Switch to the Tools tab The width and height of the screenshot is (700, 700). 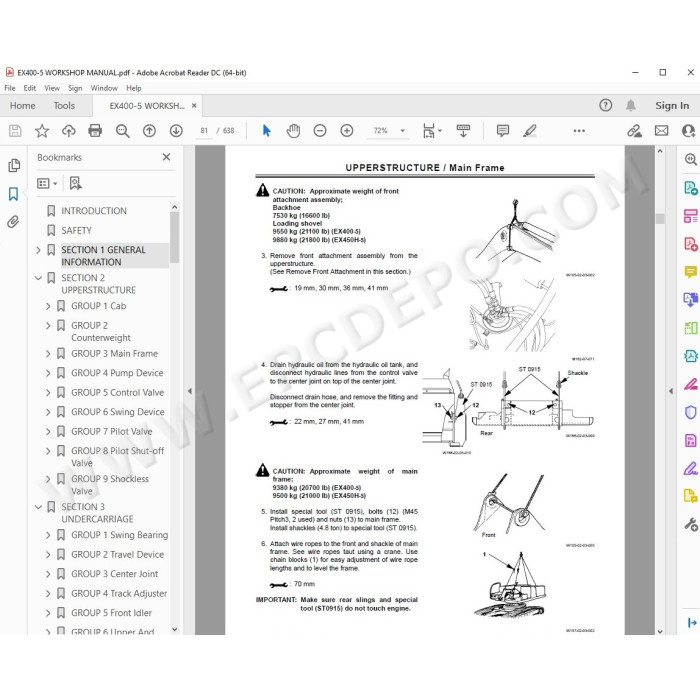click(64, 106)
